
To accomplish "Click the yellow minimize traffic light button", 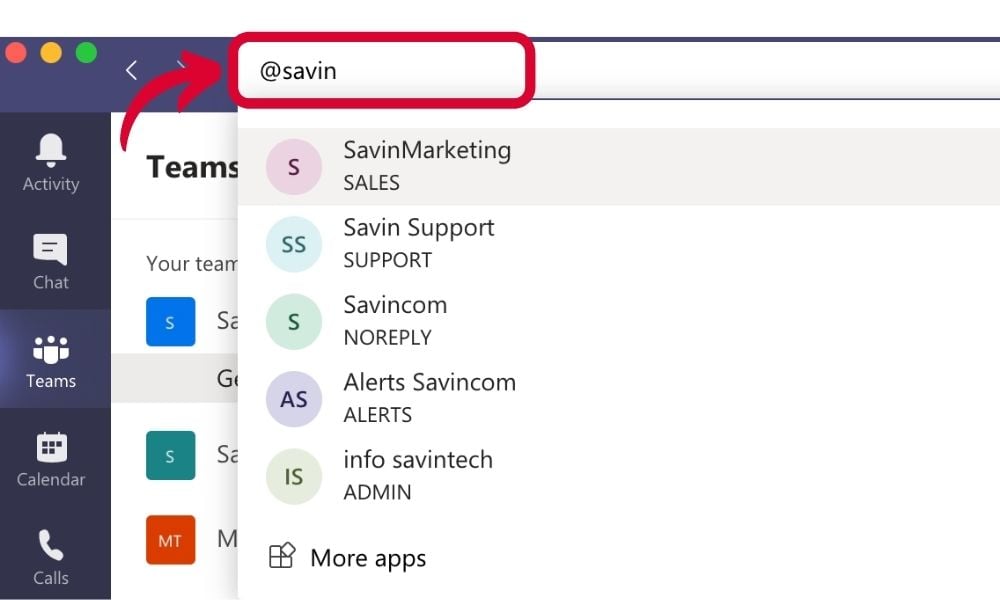I will point(51,52).
